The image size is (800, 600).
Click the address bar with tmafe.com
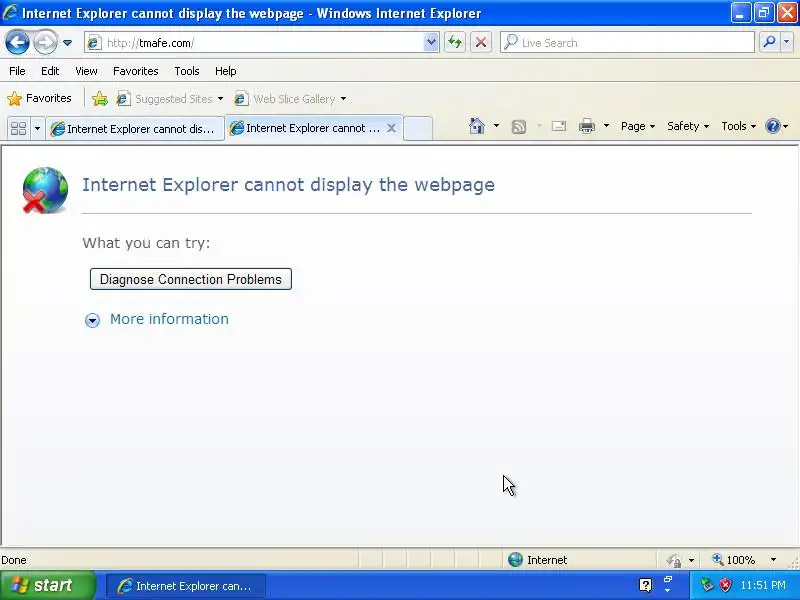263,43
